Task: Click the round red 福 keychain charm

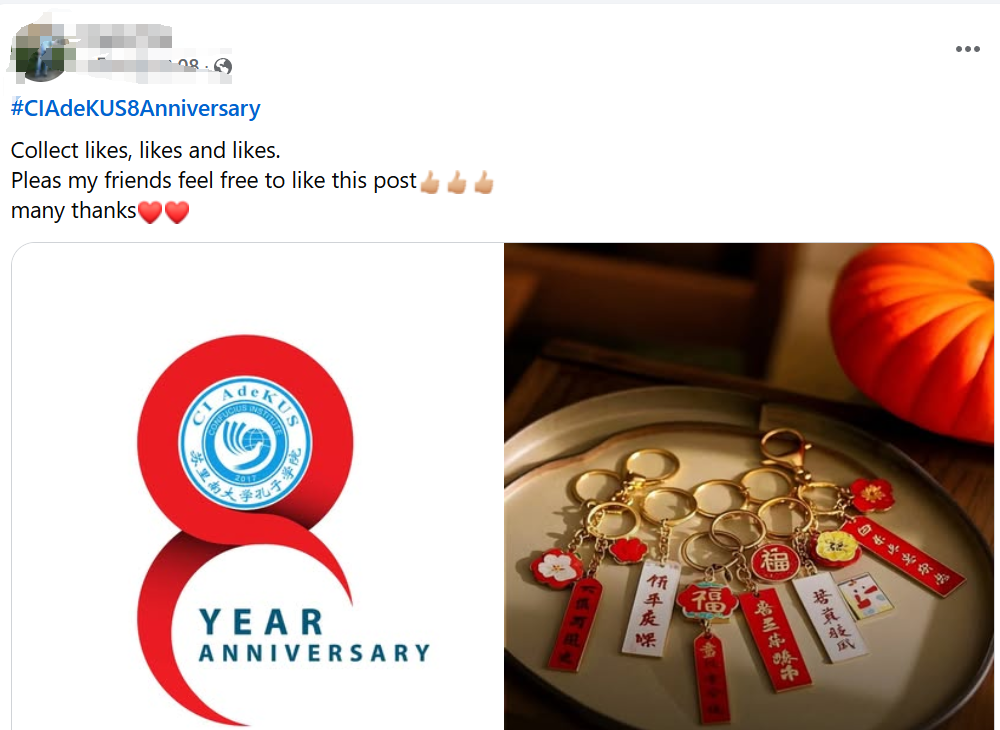Action: (x=774, y=563)
